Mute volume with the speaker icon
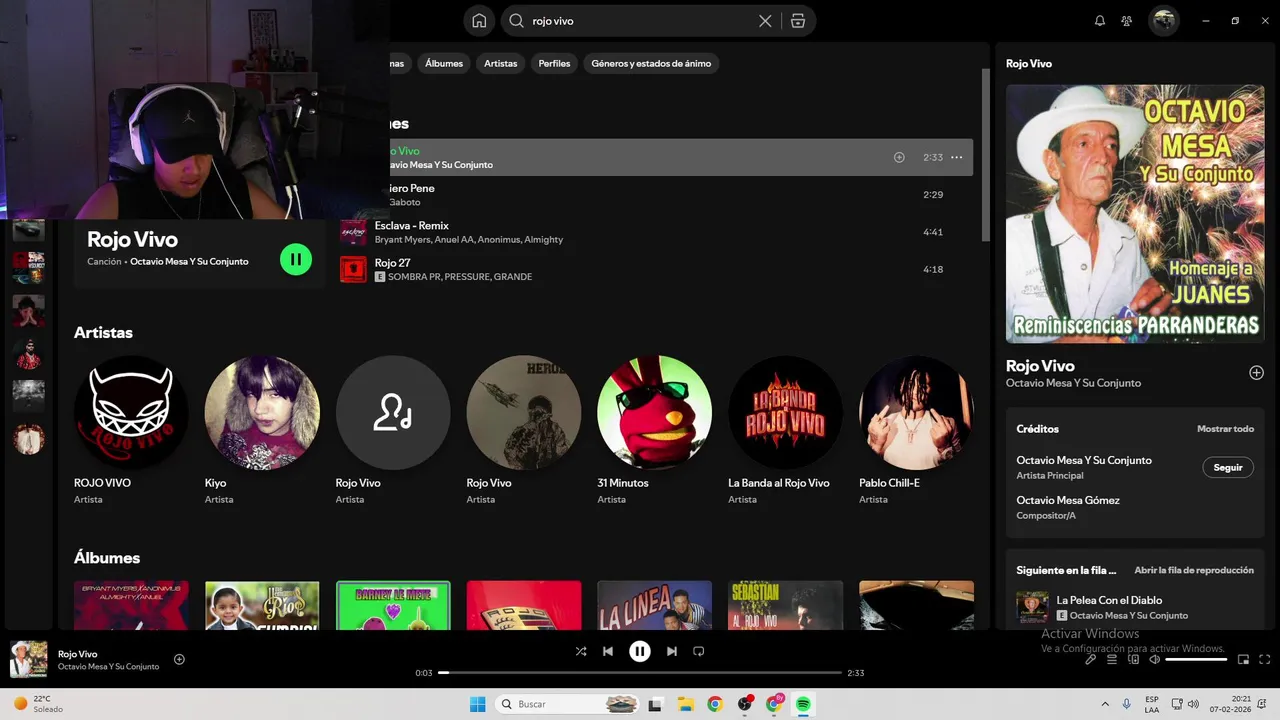1280x720 pixels. pos(1155,659)
